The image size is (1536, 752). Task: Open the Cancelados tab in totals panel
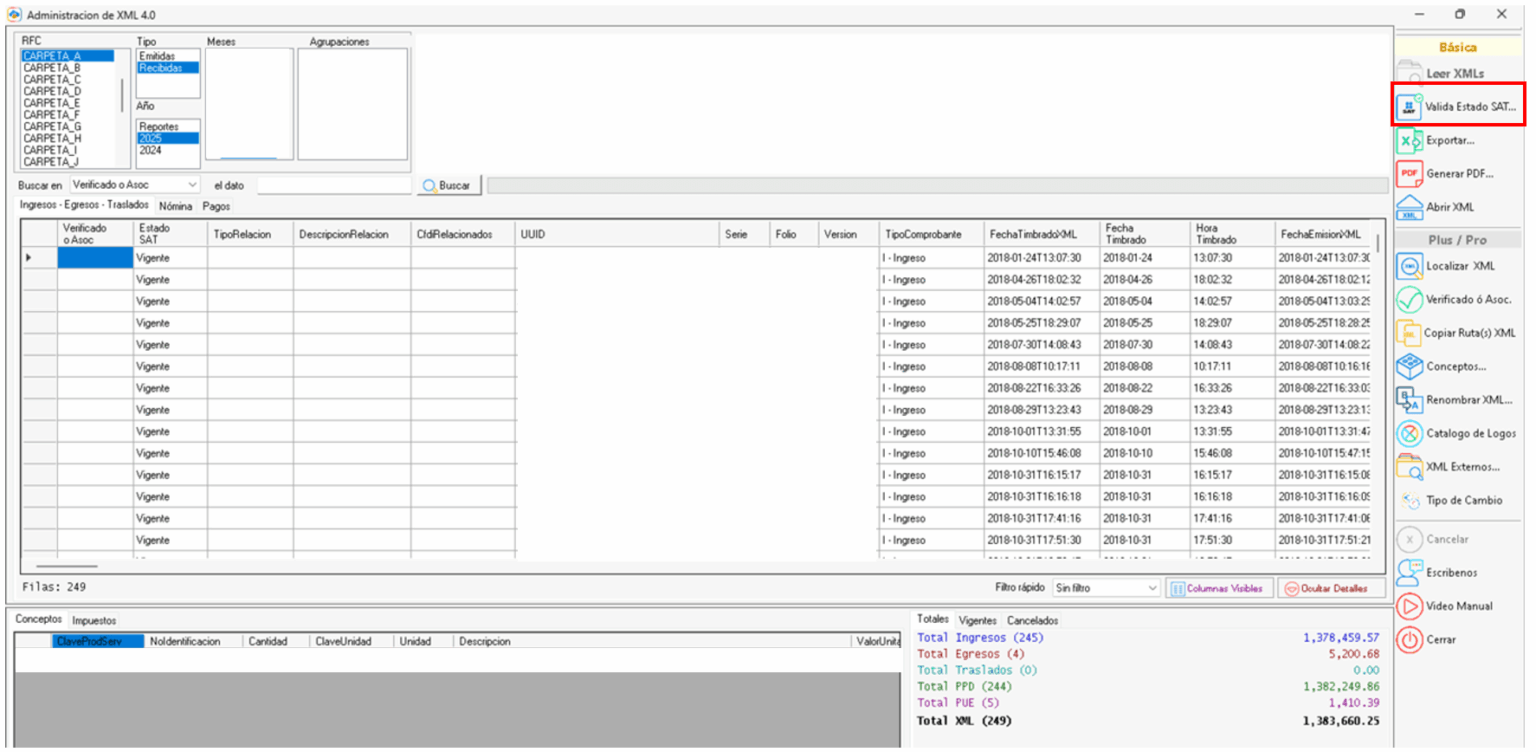pyautogui.click(x=1032, y=620)
